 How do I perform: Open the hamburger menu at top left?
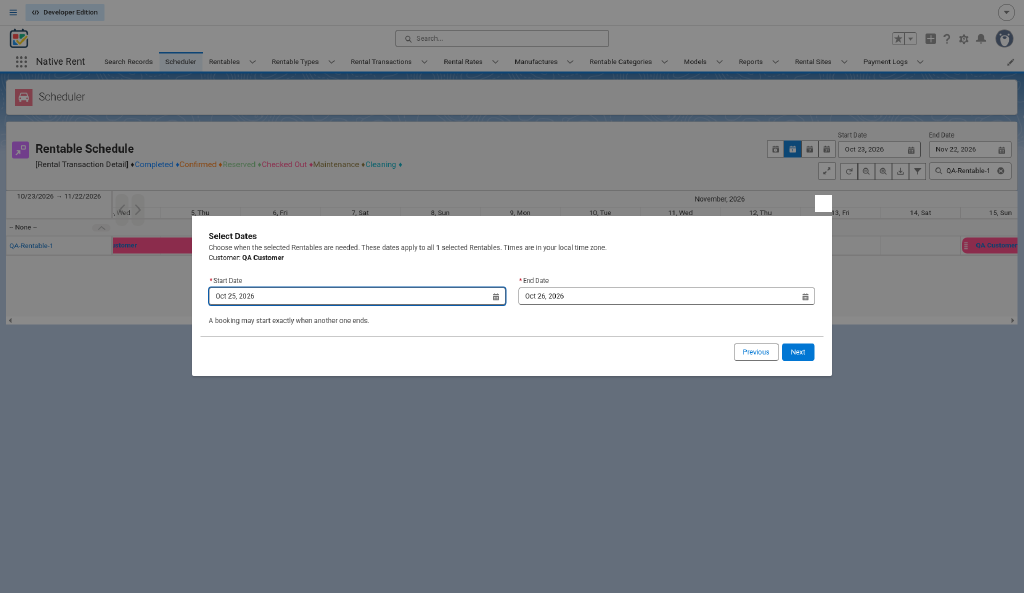pos(13,12)
